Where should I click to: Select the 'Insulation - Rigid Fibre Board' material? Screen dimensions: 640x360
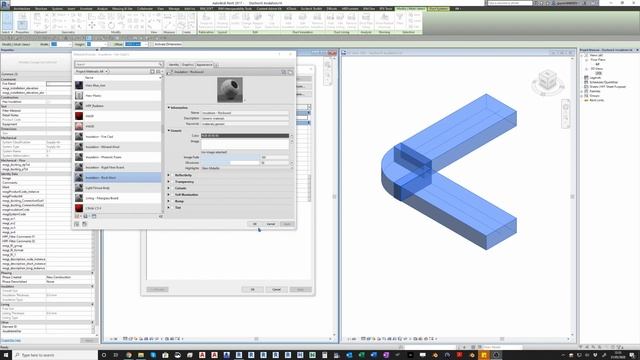pos(118,167)
